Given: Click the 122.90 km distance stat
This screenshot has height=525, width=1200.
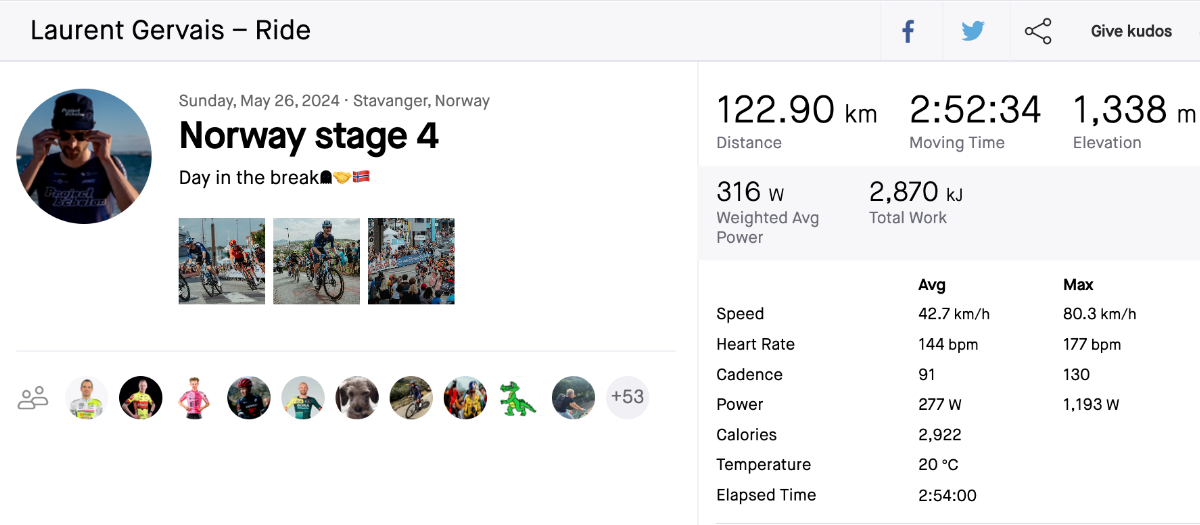Looking at the screenshot, I should click(x=796, y=110).
